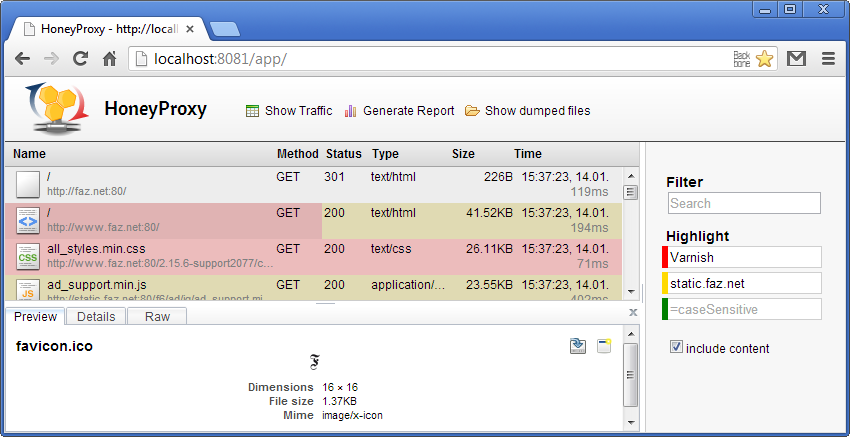Toggle the include content checkbox

click(x=675, y=347)
